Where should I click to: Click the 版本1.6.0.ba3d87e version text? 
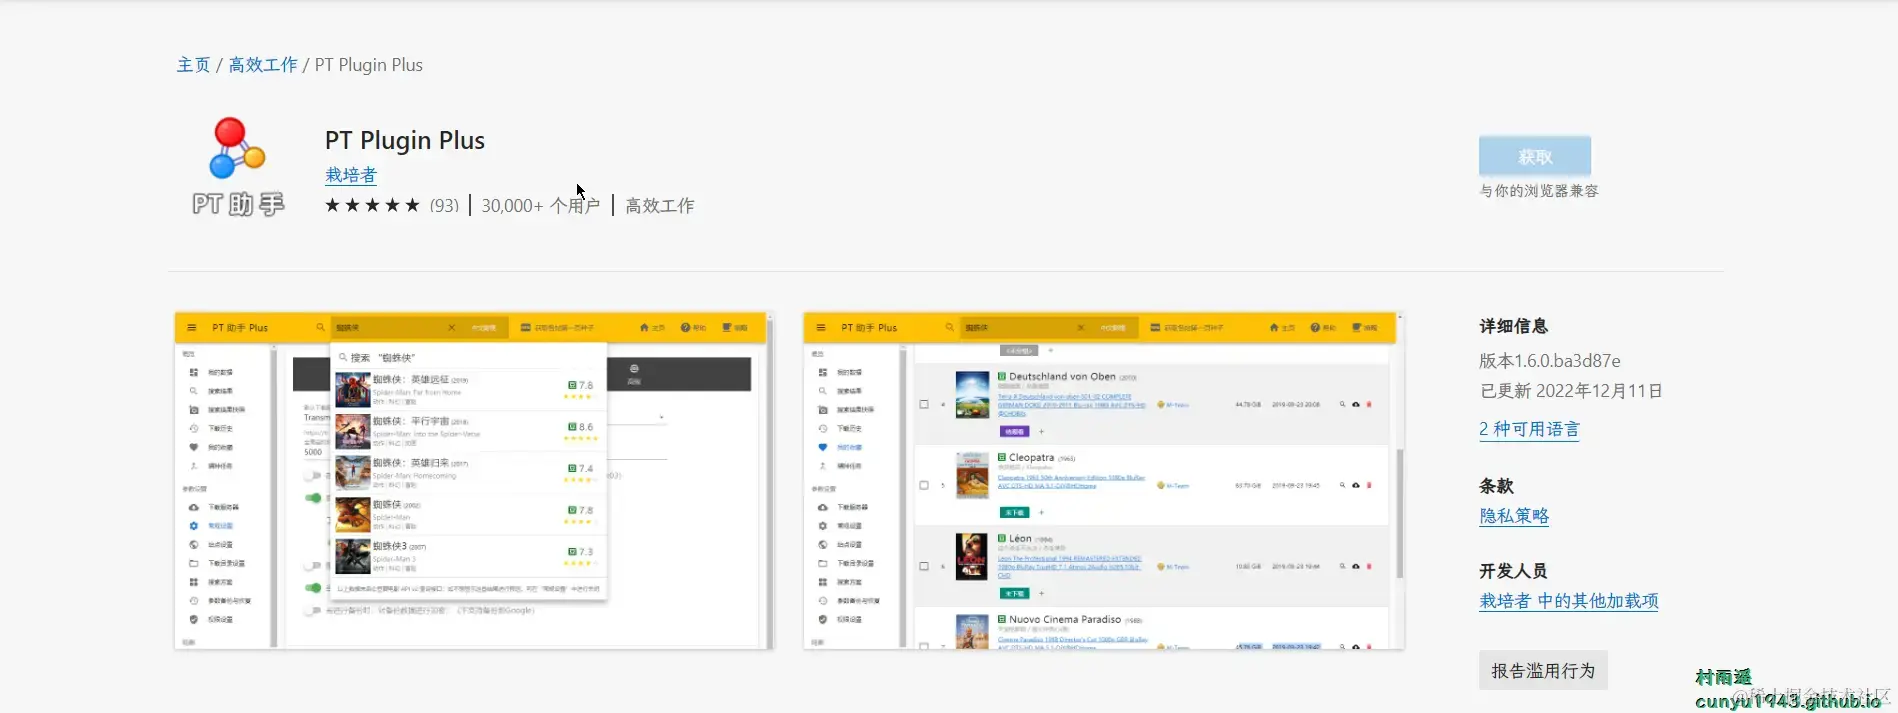point(1550,361)
